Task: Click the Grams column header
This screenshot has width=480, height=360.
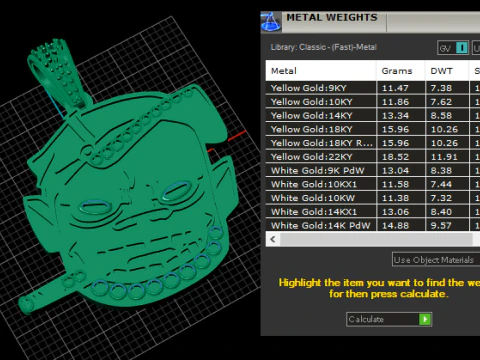Action: point(401,71)
